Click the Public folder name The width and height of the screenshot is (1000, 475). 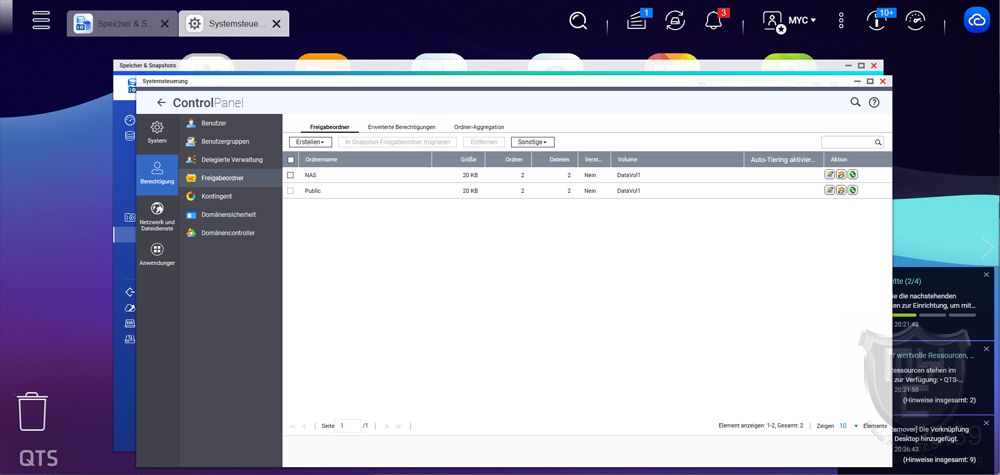(312, 191)
